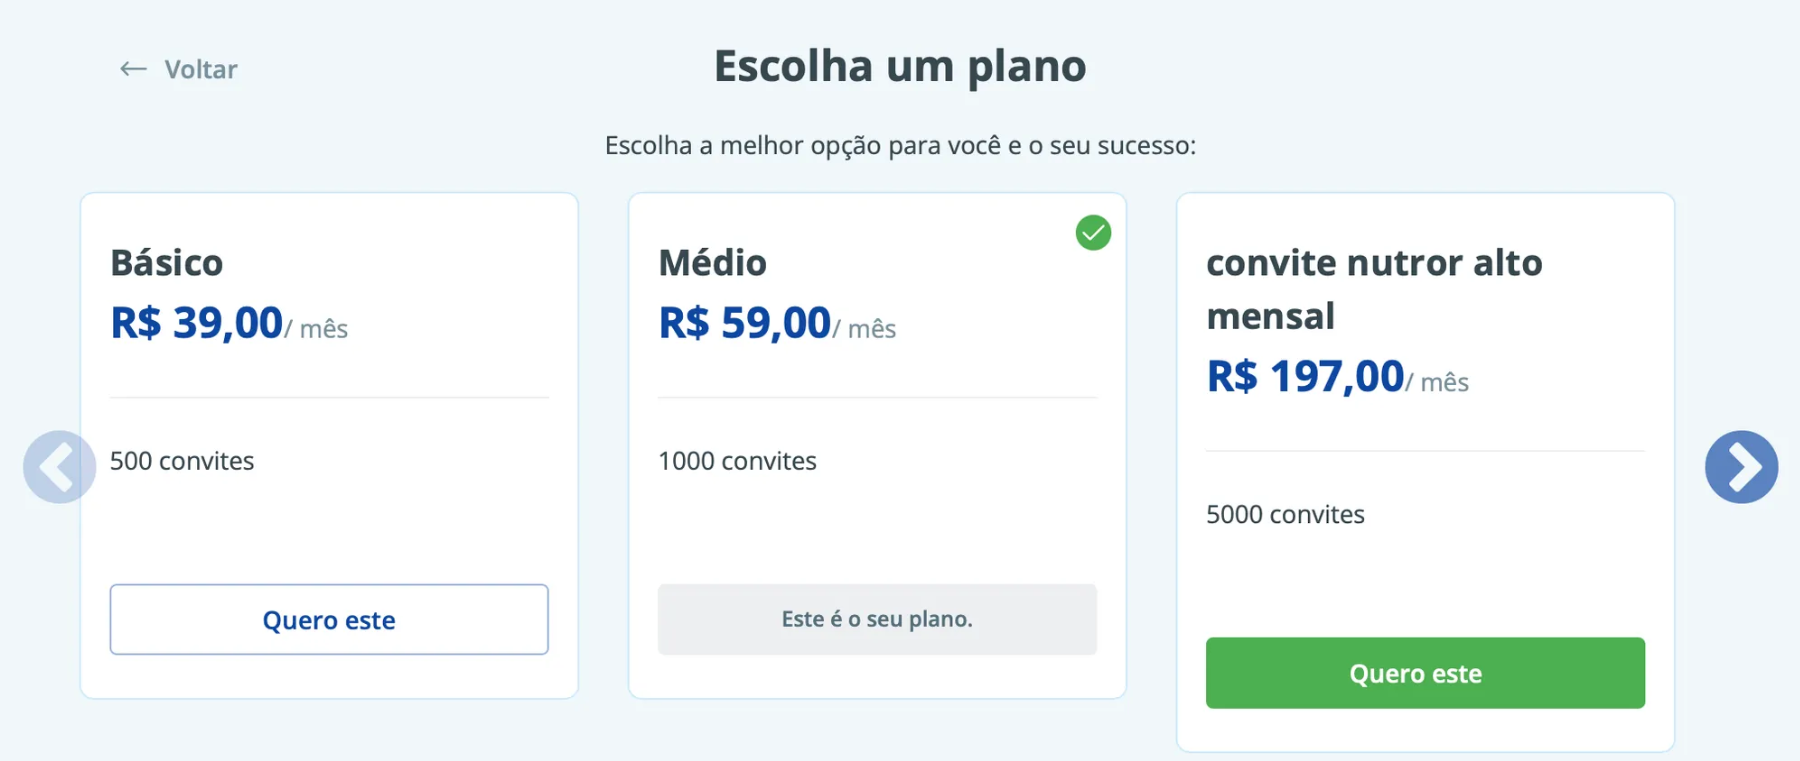The image size is (1800, 761).
Task: Click the 'Este é o seu plano.' button
Action: pyautogui.click(x=877, y=620)
